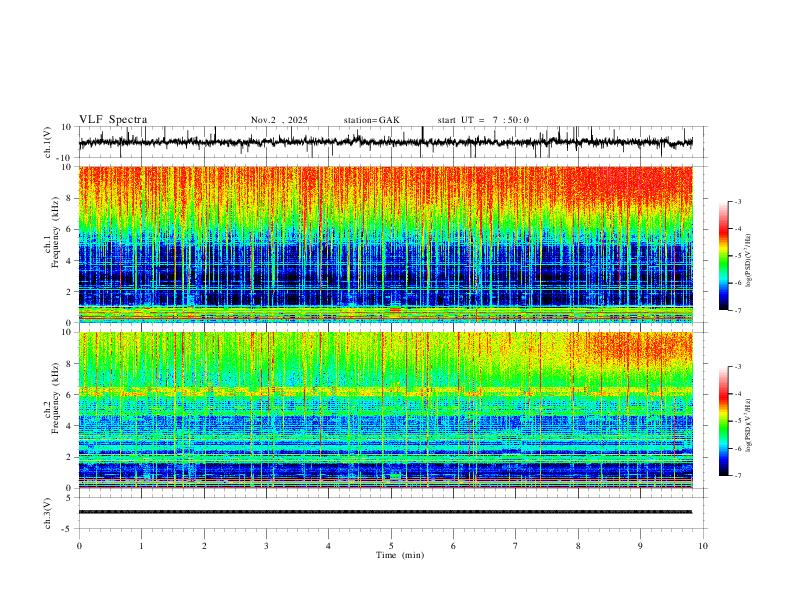The width and height of the screenshot is (792, 612).
Task: Click the ch.3 flat black trace
Action: pos(385,512)
